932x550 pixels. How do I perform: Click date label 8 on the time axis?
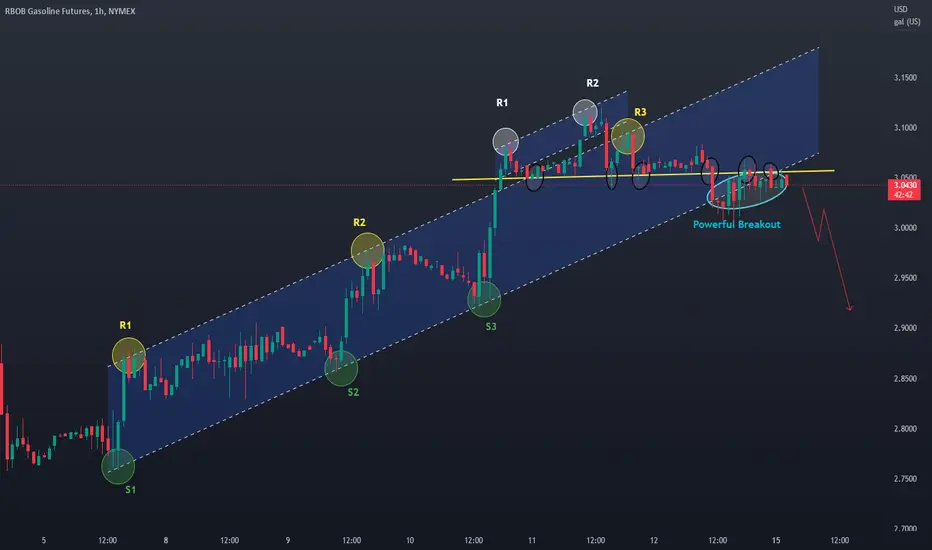pyautogui.click(x=165, y=540)
